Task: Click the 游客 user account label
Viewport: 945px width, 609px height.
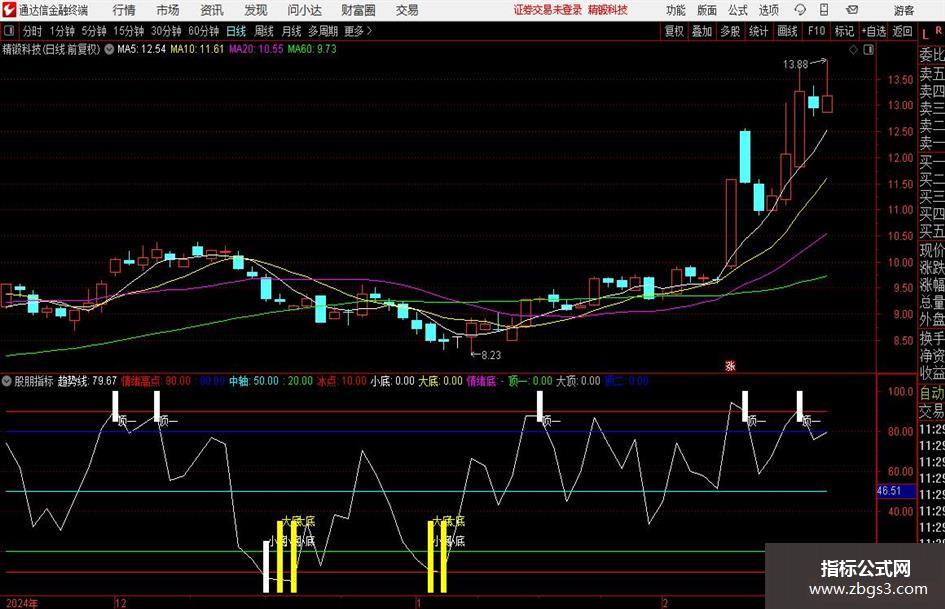Action: pos(903,10)
